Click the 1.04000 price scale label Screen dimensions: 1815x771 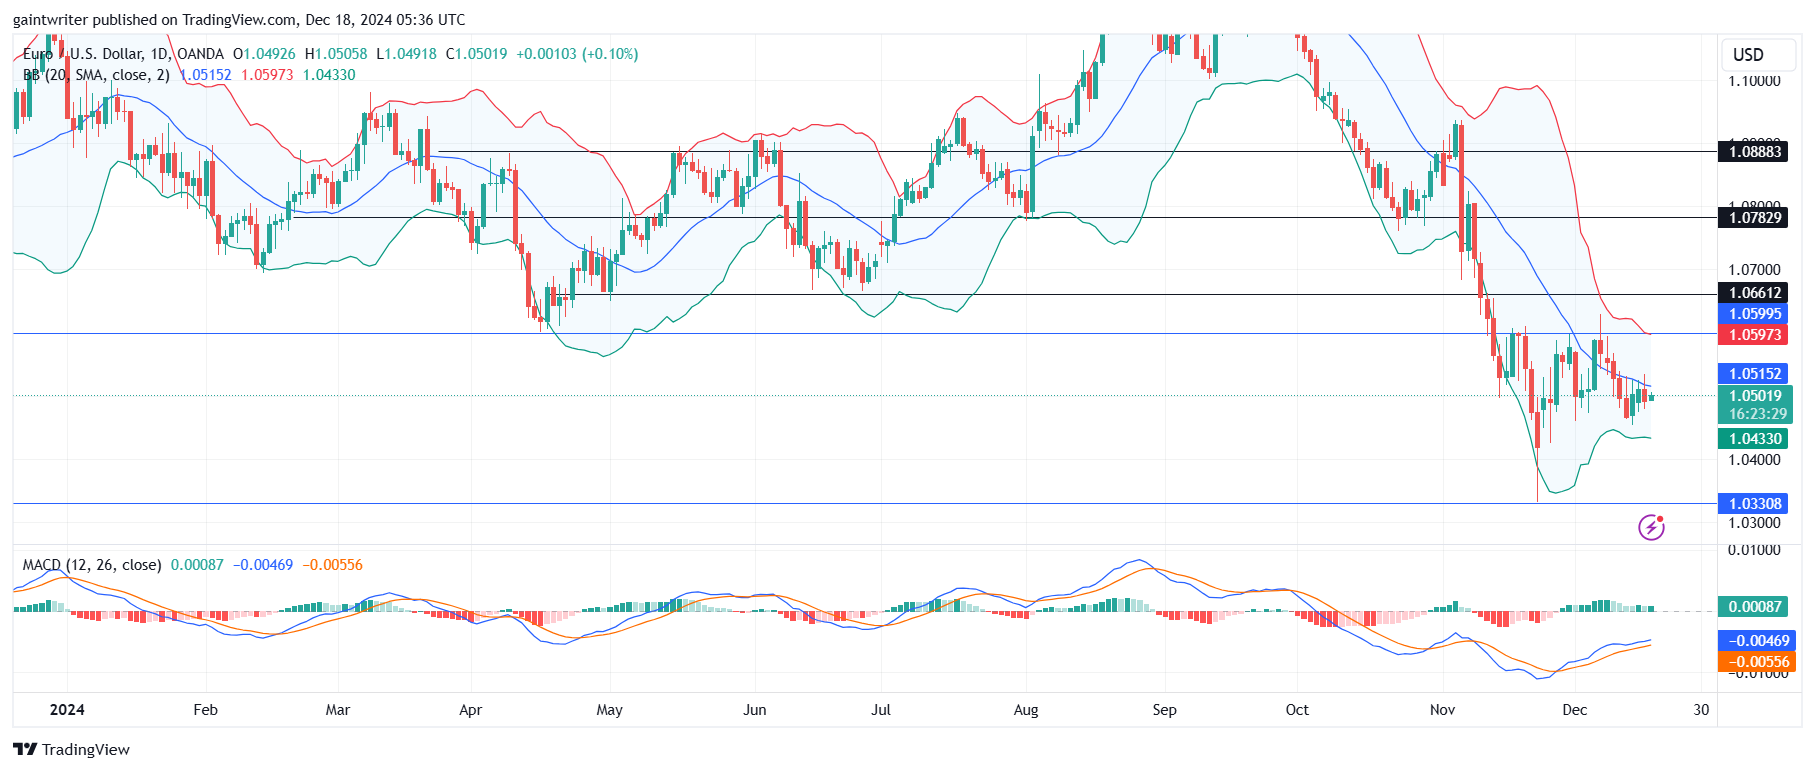tap(1755, 460)
